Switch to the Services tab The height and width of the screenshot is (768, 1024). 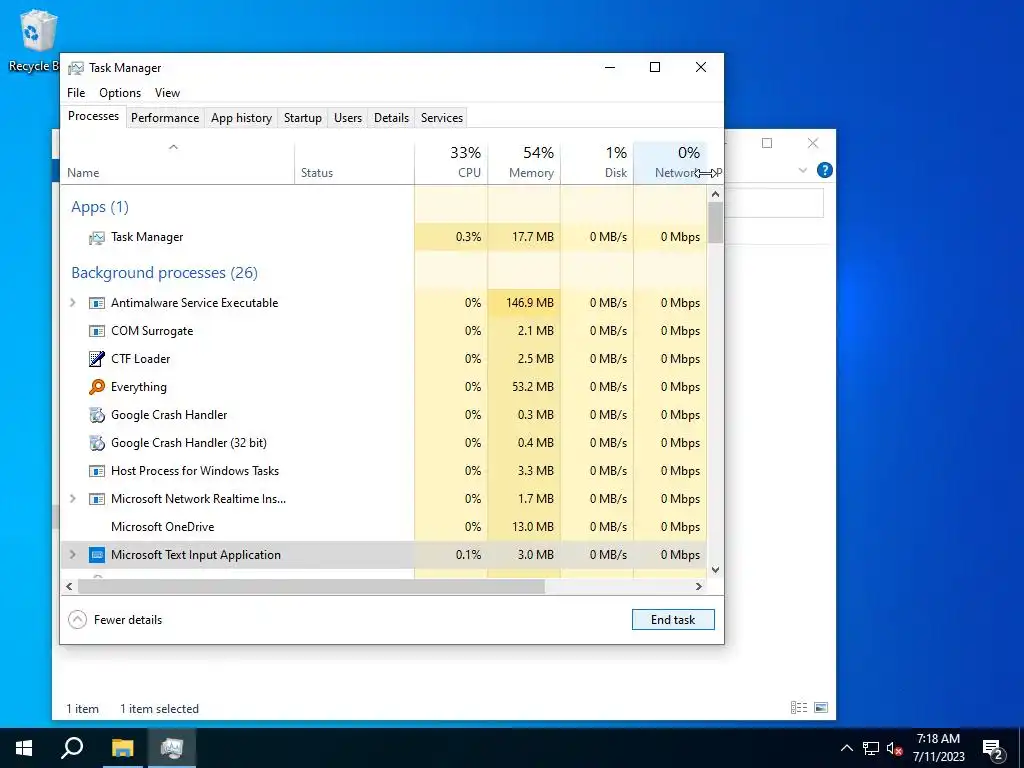[441, 118]
